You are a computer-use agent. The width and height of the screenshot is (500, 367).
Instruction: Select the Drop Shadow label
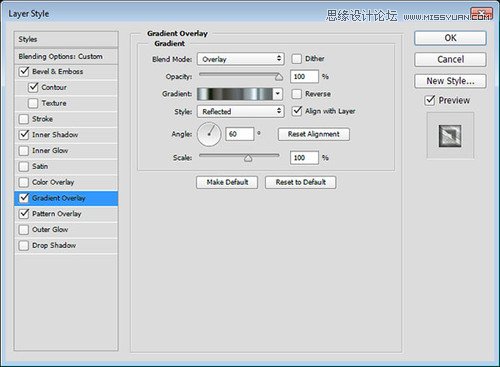click(54, 246)
